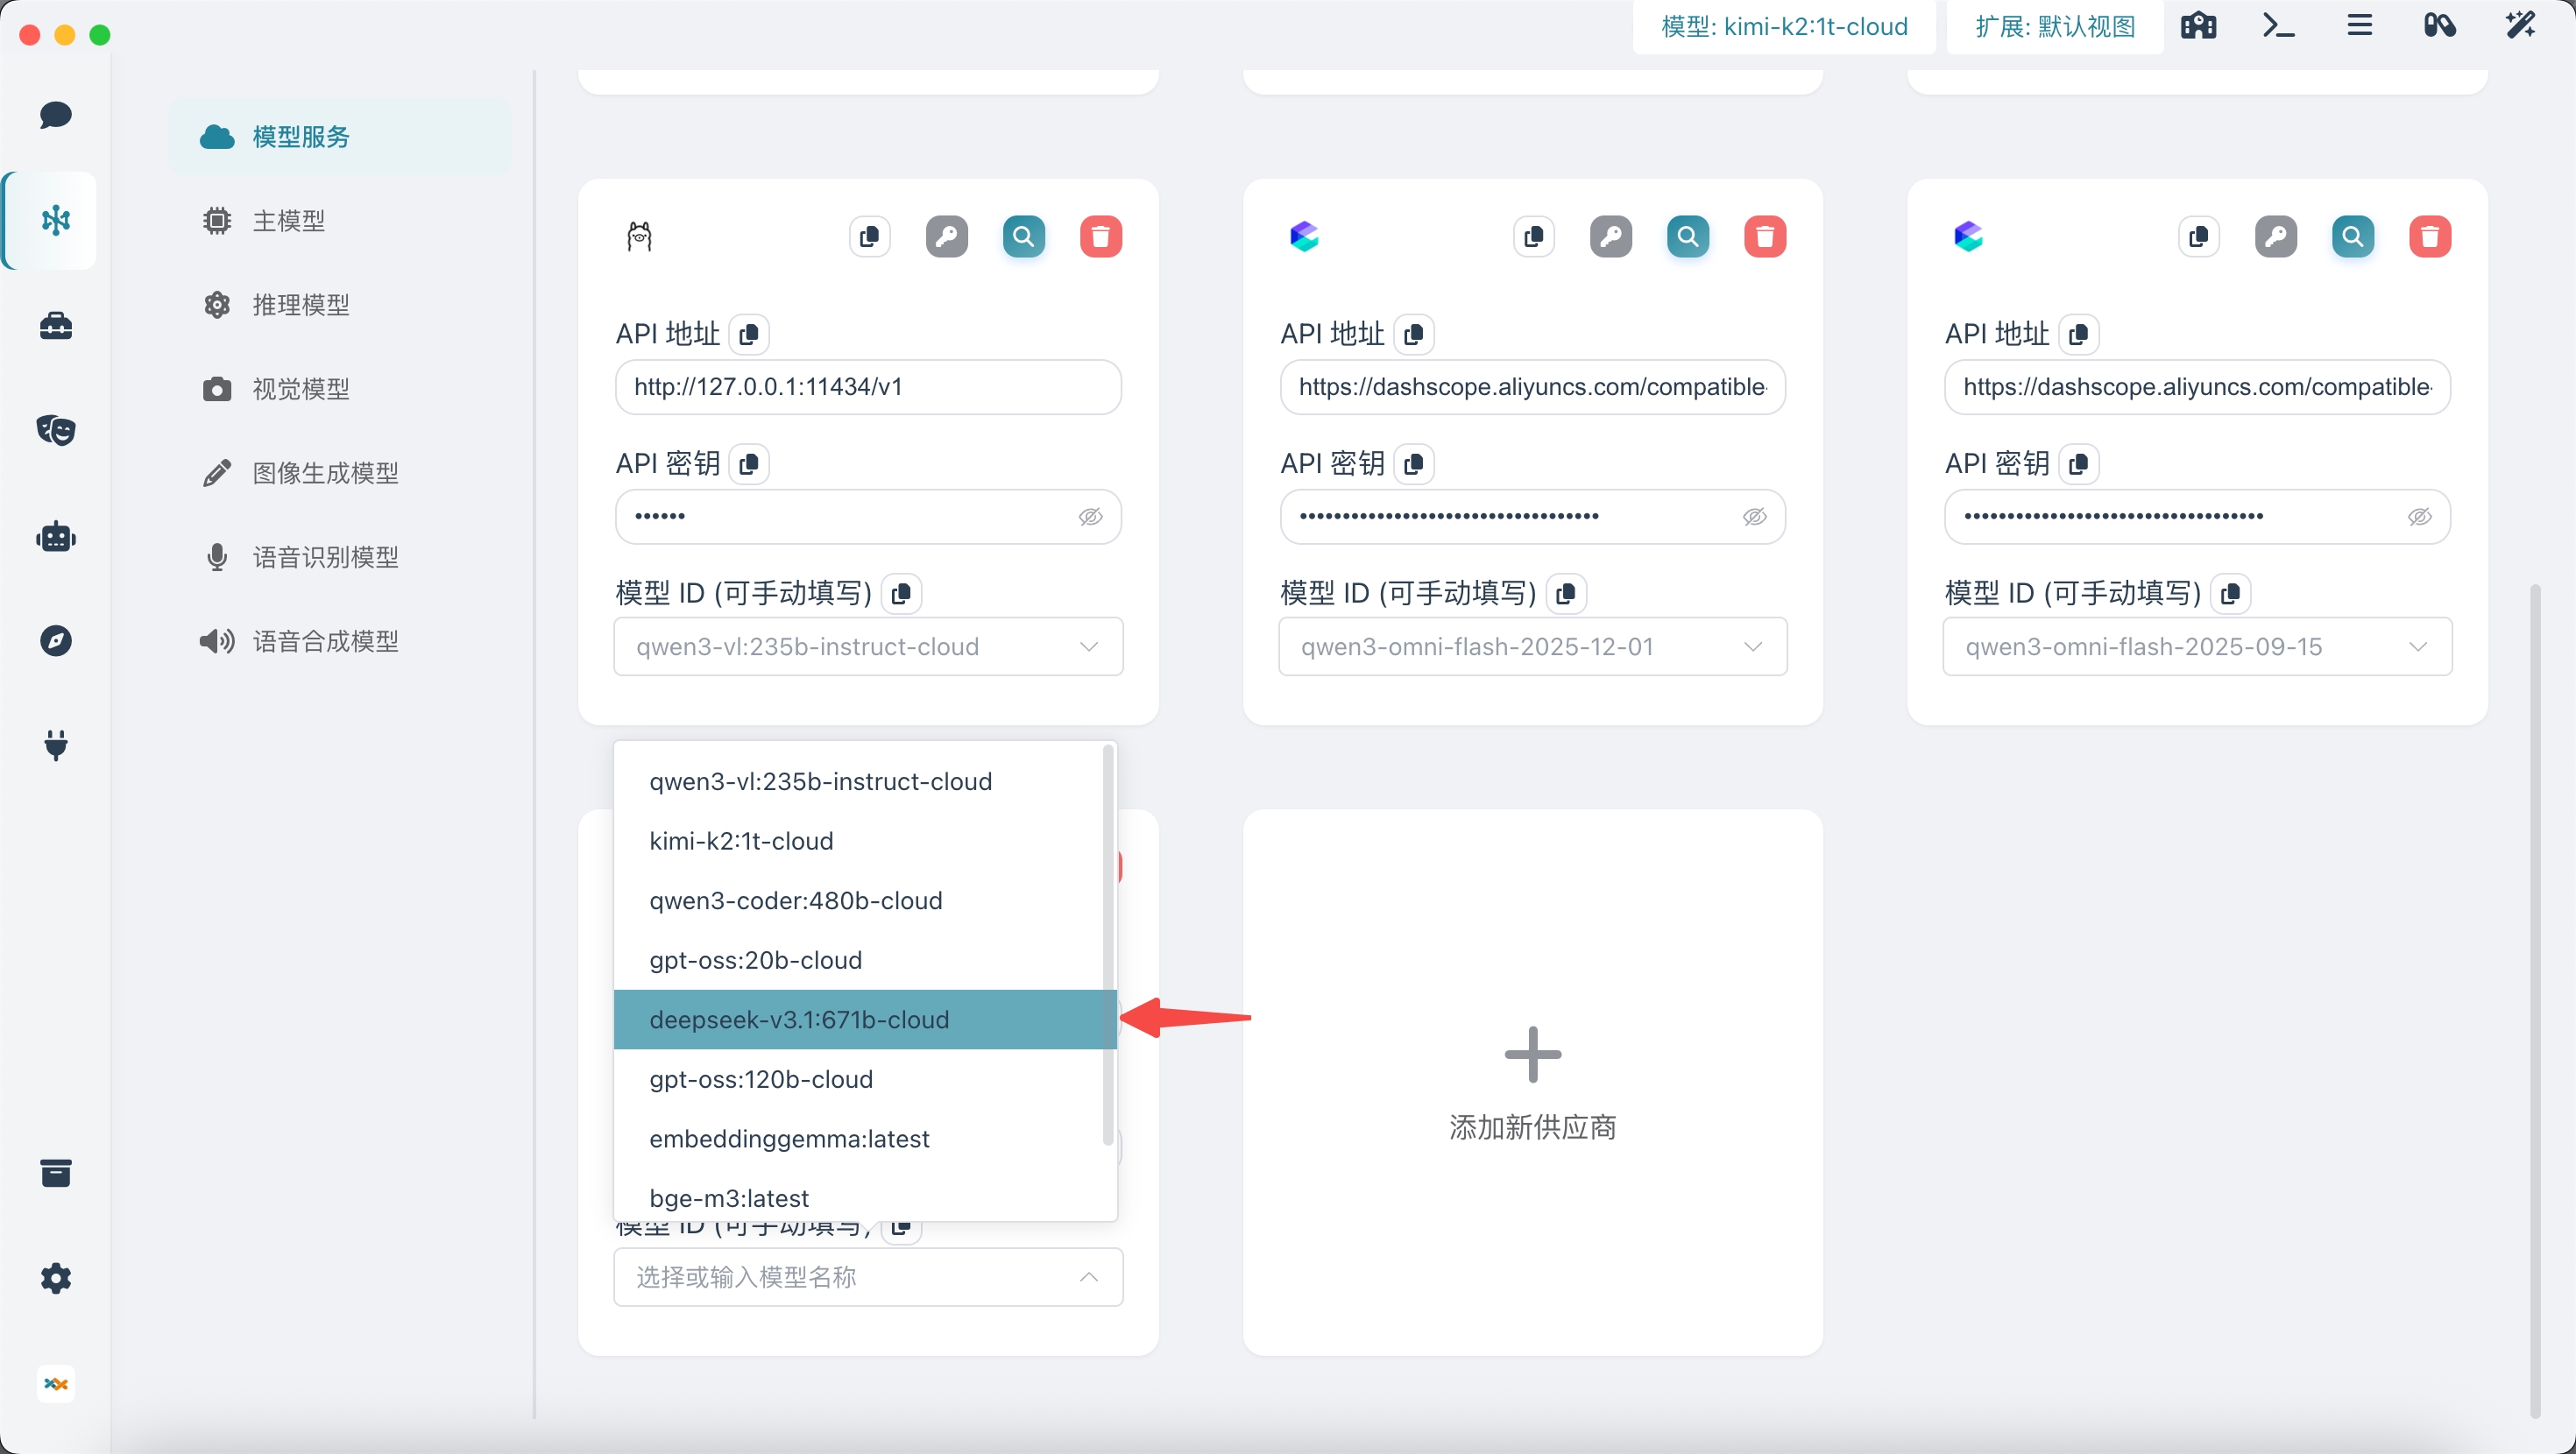Screen dimensions: 2576x1454
Task: Copy model ID qwen3-omni-flash-2025-09-15
Action: (2230, 594)
